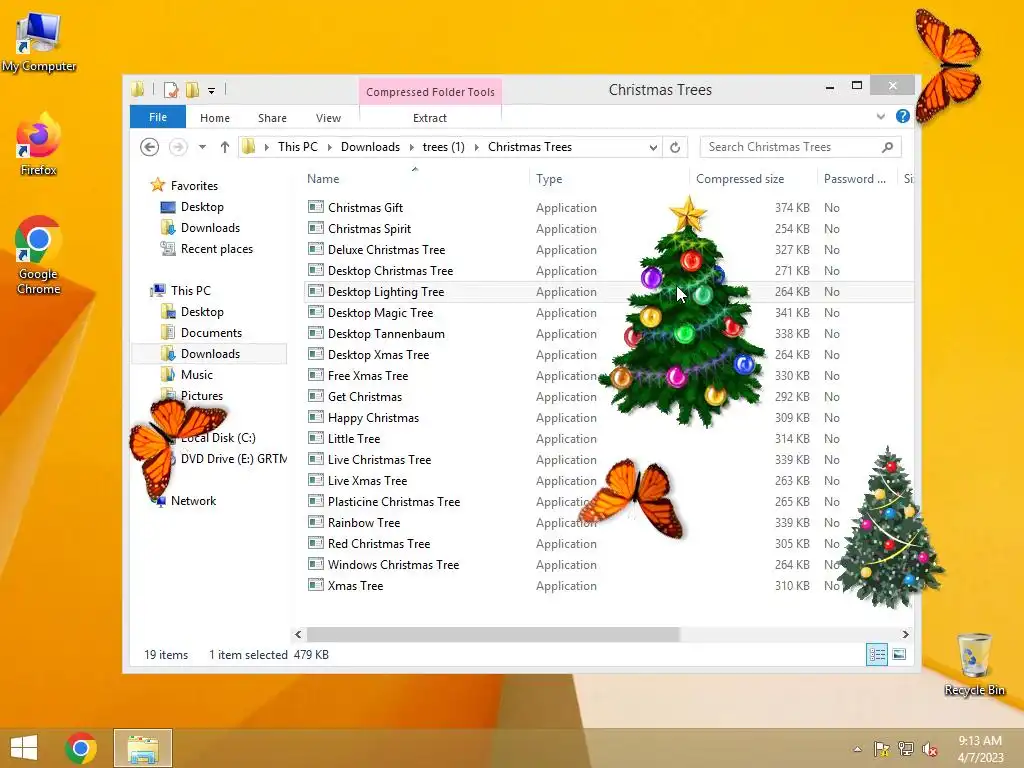Open the Extract tab
The width and height of the screenshot is (1024, 768).
pyautogui.click(x=430, y=118)
